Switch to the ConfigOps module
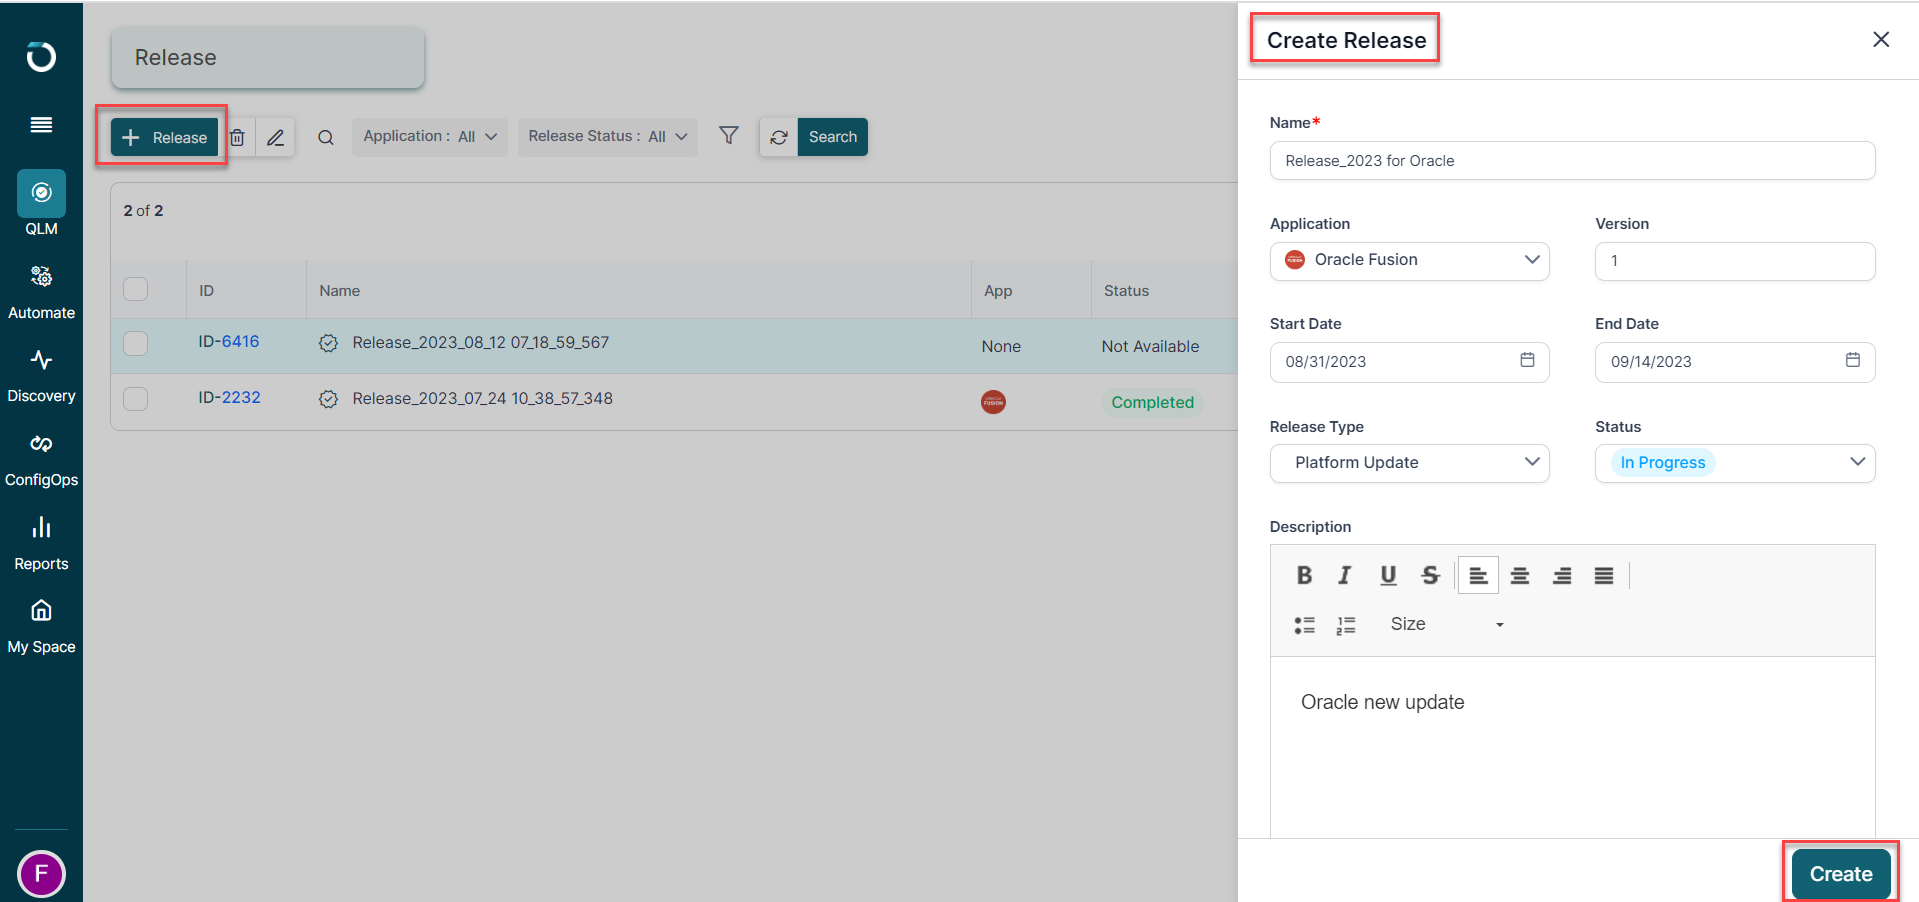This screenshot has width=1919, height=902. 41,460
